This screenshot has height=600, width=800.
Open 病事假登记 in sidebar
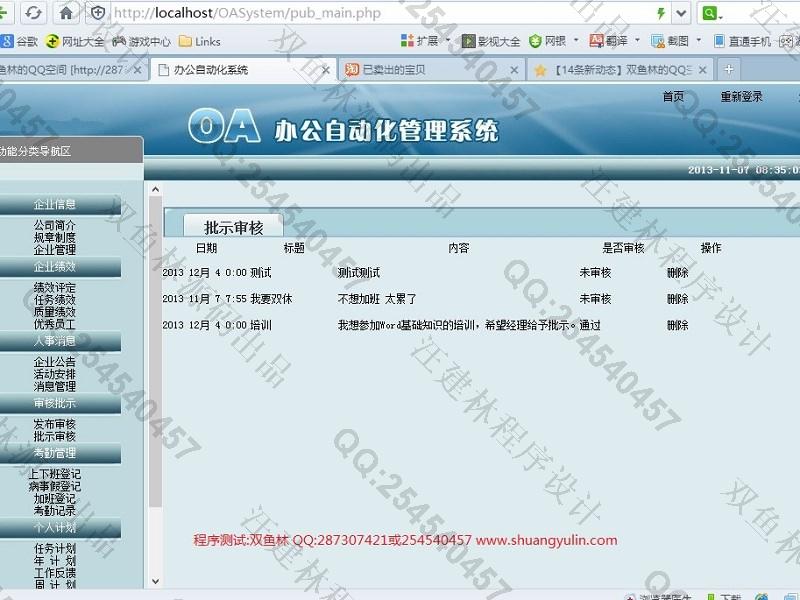coord(55,486)
